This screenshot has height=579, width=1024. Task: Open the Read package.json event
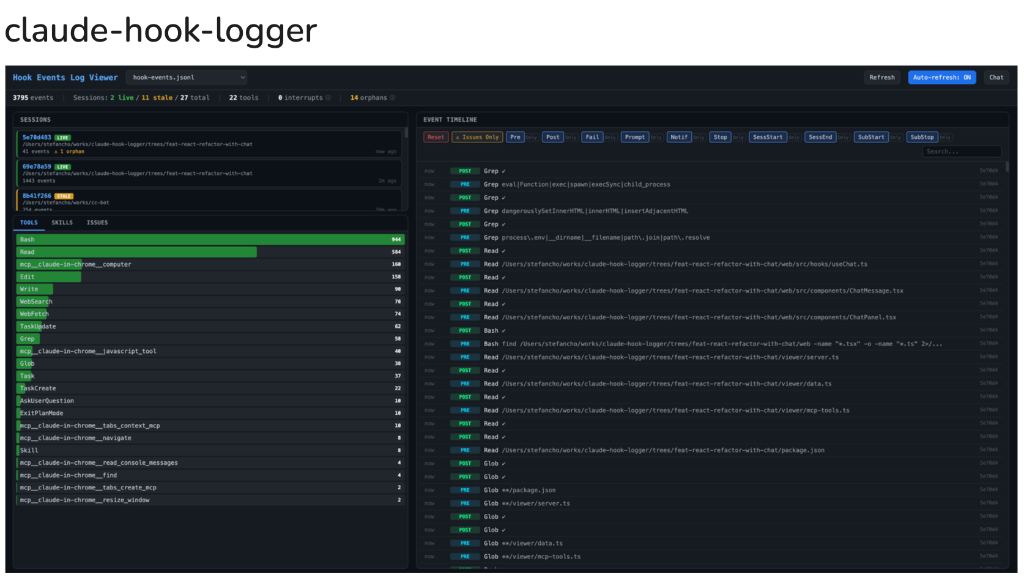coord(712,450)
